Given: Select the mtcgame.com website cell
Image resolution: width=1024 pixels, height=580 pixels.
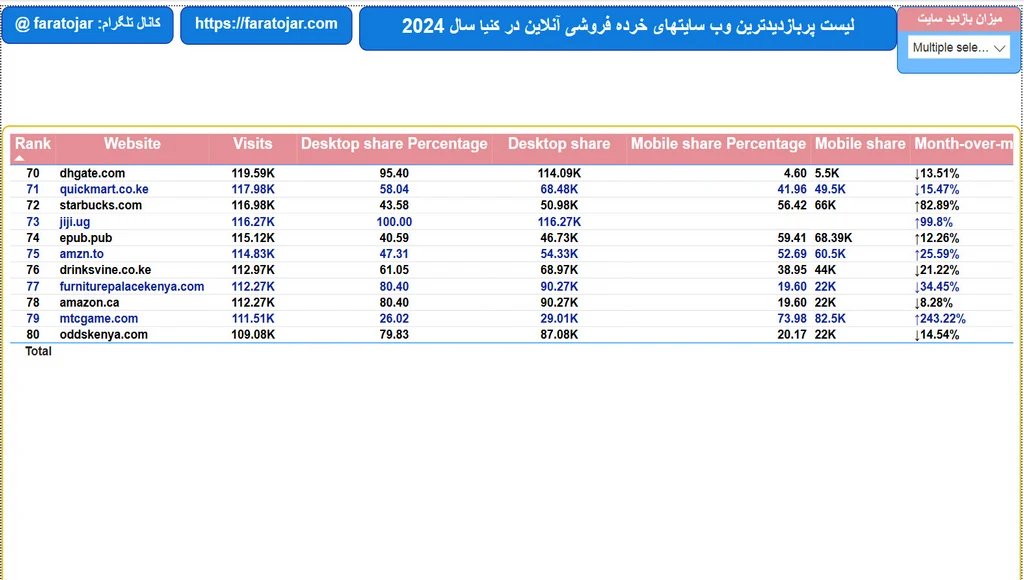Looking at the screenshot, I should point(99,319).
